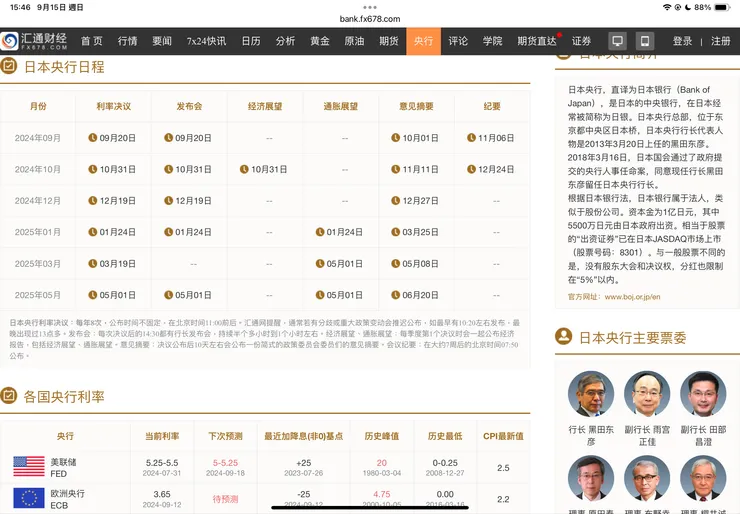
Task: Click the 副行长 雨宫正佳 portrait
Action: (647, 394)
